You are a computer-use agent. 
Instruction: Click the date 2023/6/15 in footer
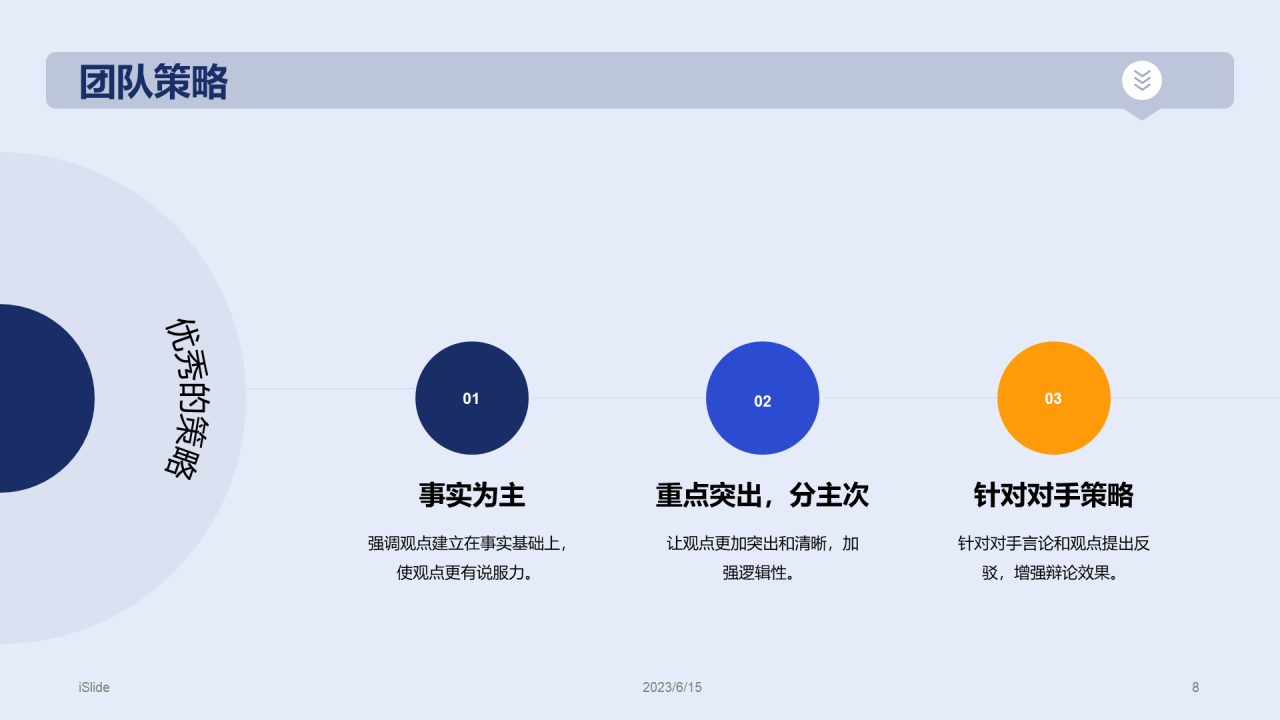tap(672, 687)
